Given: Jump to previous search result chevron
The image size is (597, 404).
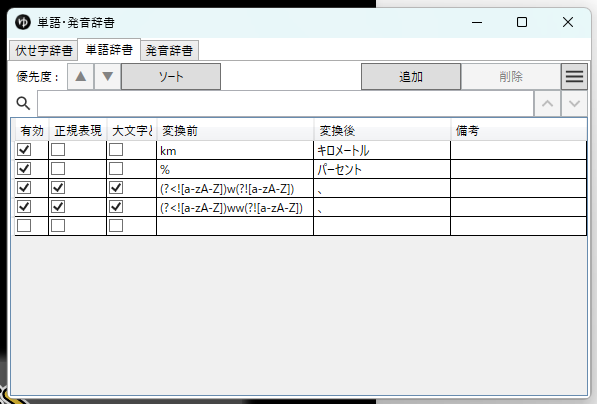Looking at the screenshot, I should pos(548,104).
